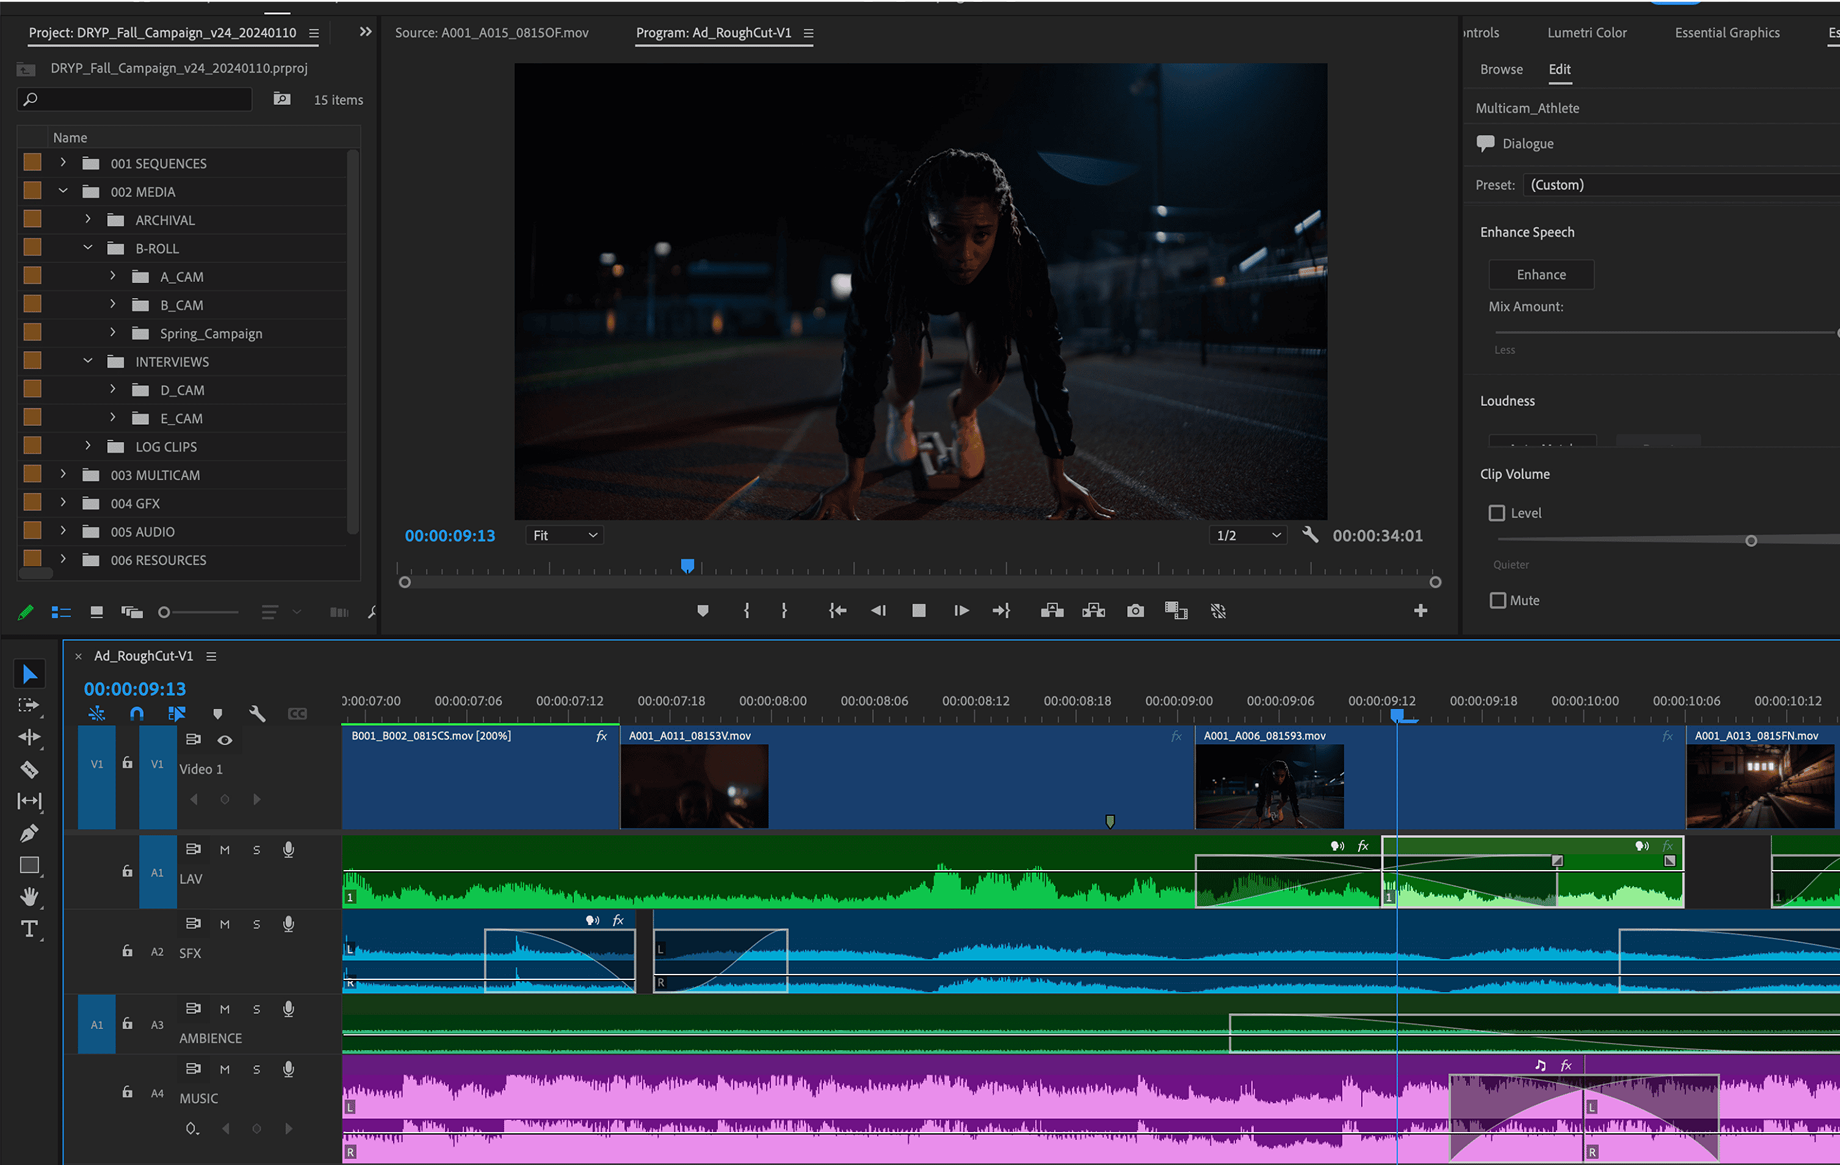Image resolution: width=1840 pixels, height=1165 pixels.
Task: Select the Razor tool
Action: click(29, 769)
